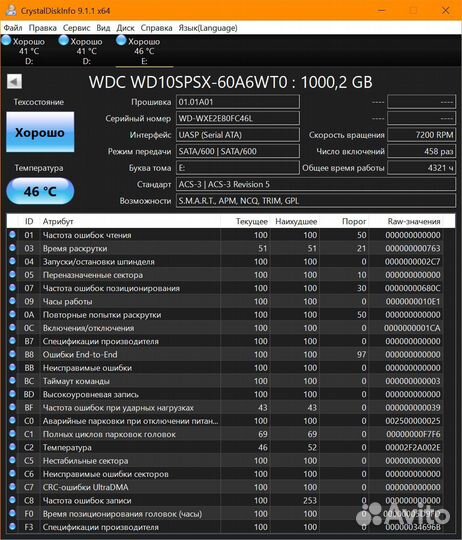Click status icon of attribute 0A
Image resolution: width=462 pixels, height=540 pixels.
12,314
